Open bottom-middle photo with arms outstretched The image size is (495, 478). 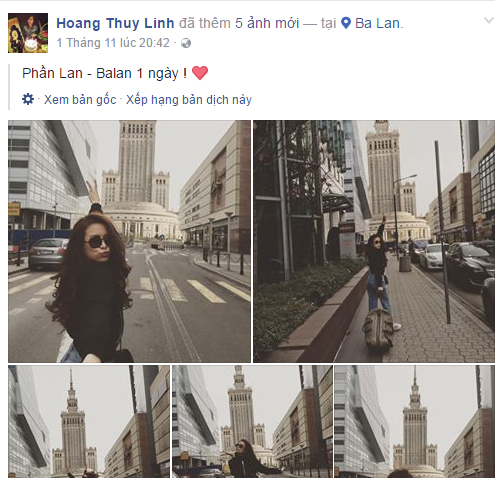pyautogui.click(x=252, y=422)
